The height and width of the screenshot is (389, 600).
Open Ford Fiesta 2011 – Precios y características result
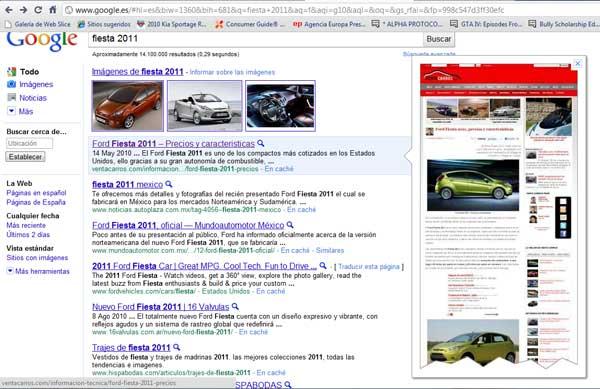pyautogui.click(x=173, y=143)
